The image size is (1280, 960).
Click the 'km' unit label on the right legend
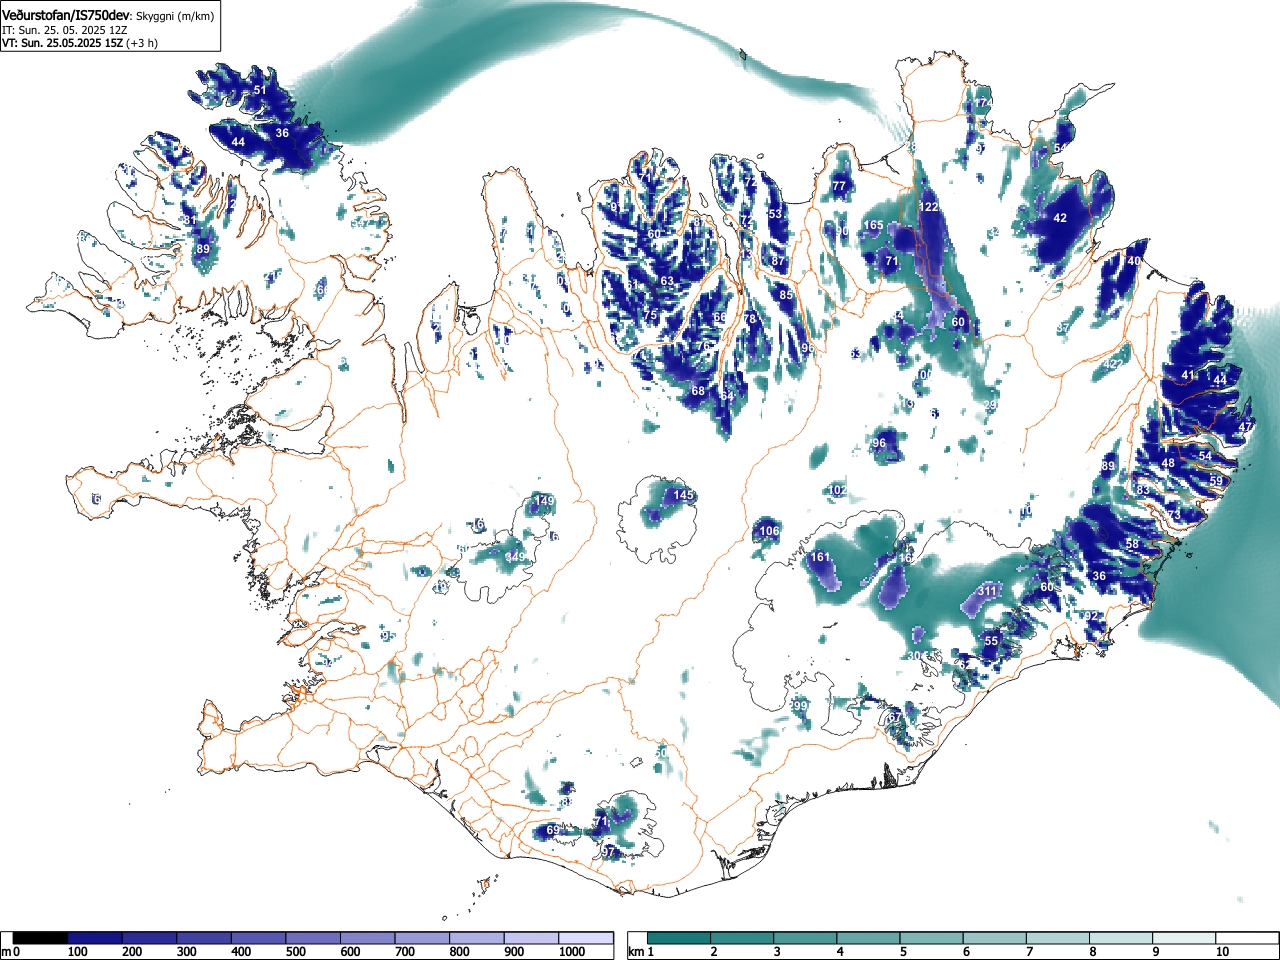[636, 952]
